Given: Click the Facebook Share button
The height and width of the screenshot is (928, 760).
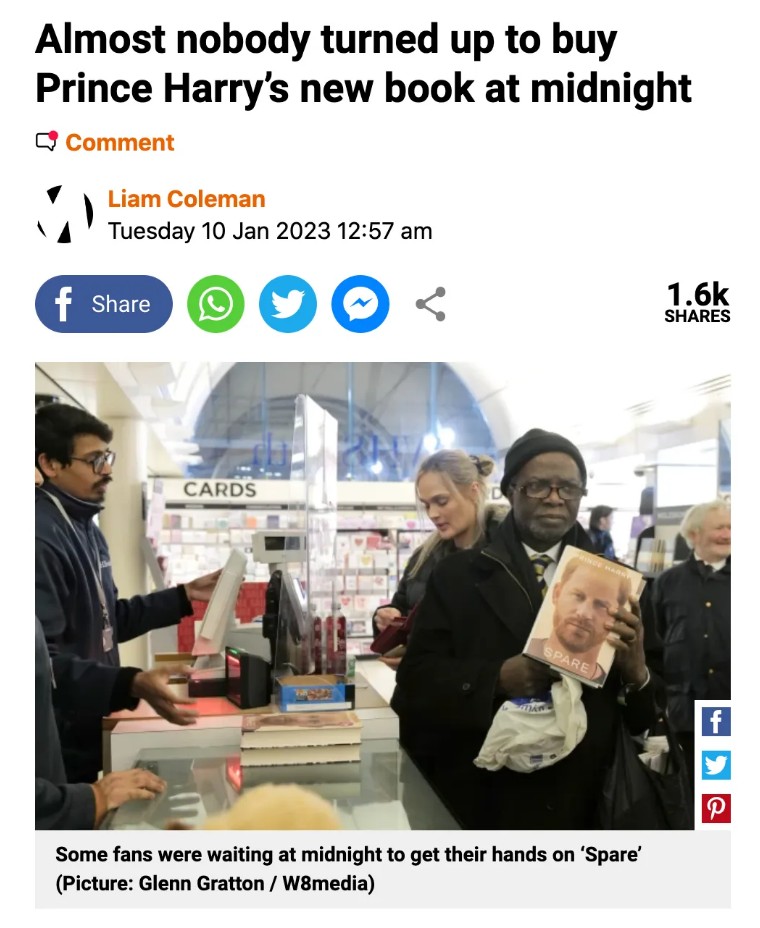Looking at the screenshot, I should (104, 304).
